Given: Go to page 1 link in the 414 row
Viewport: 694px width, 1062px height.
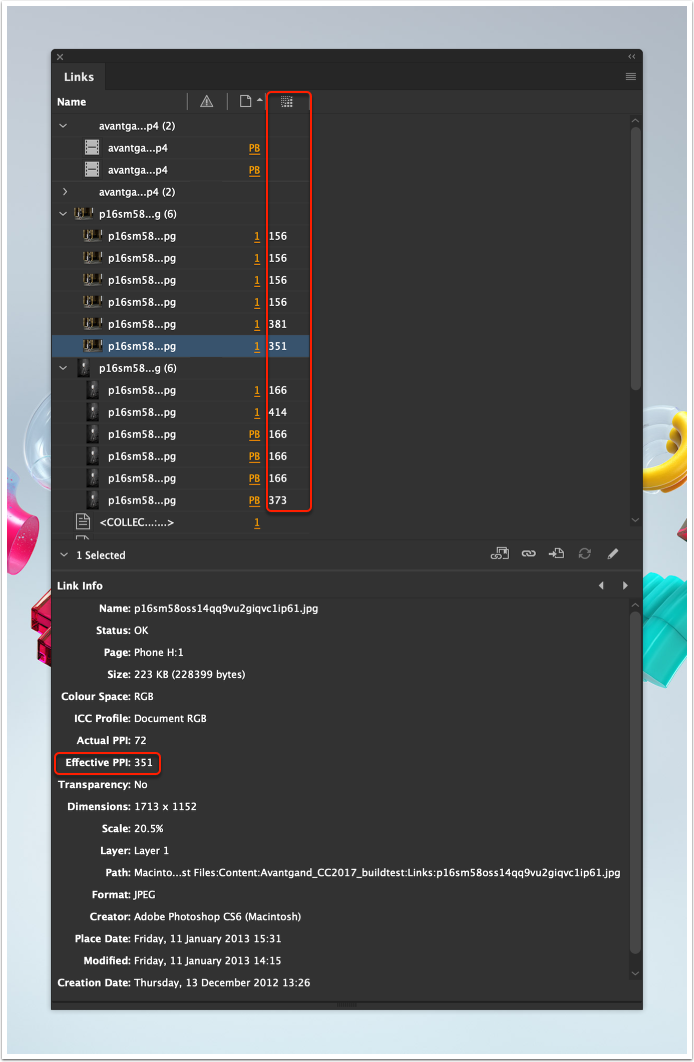Looking at the screenshot, I should tap(257, 412).
